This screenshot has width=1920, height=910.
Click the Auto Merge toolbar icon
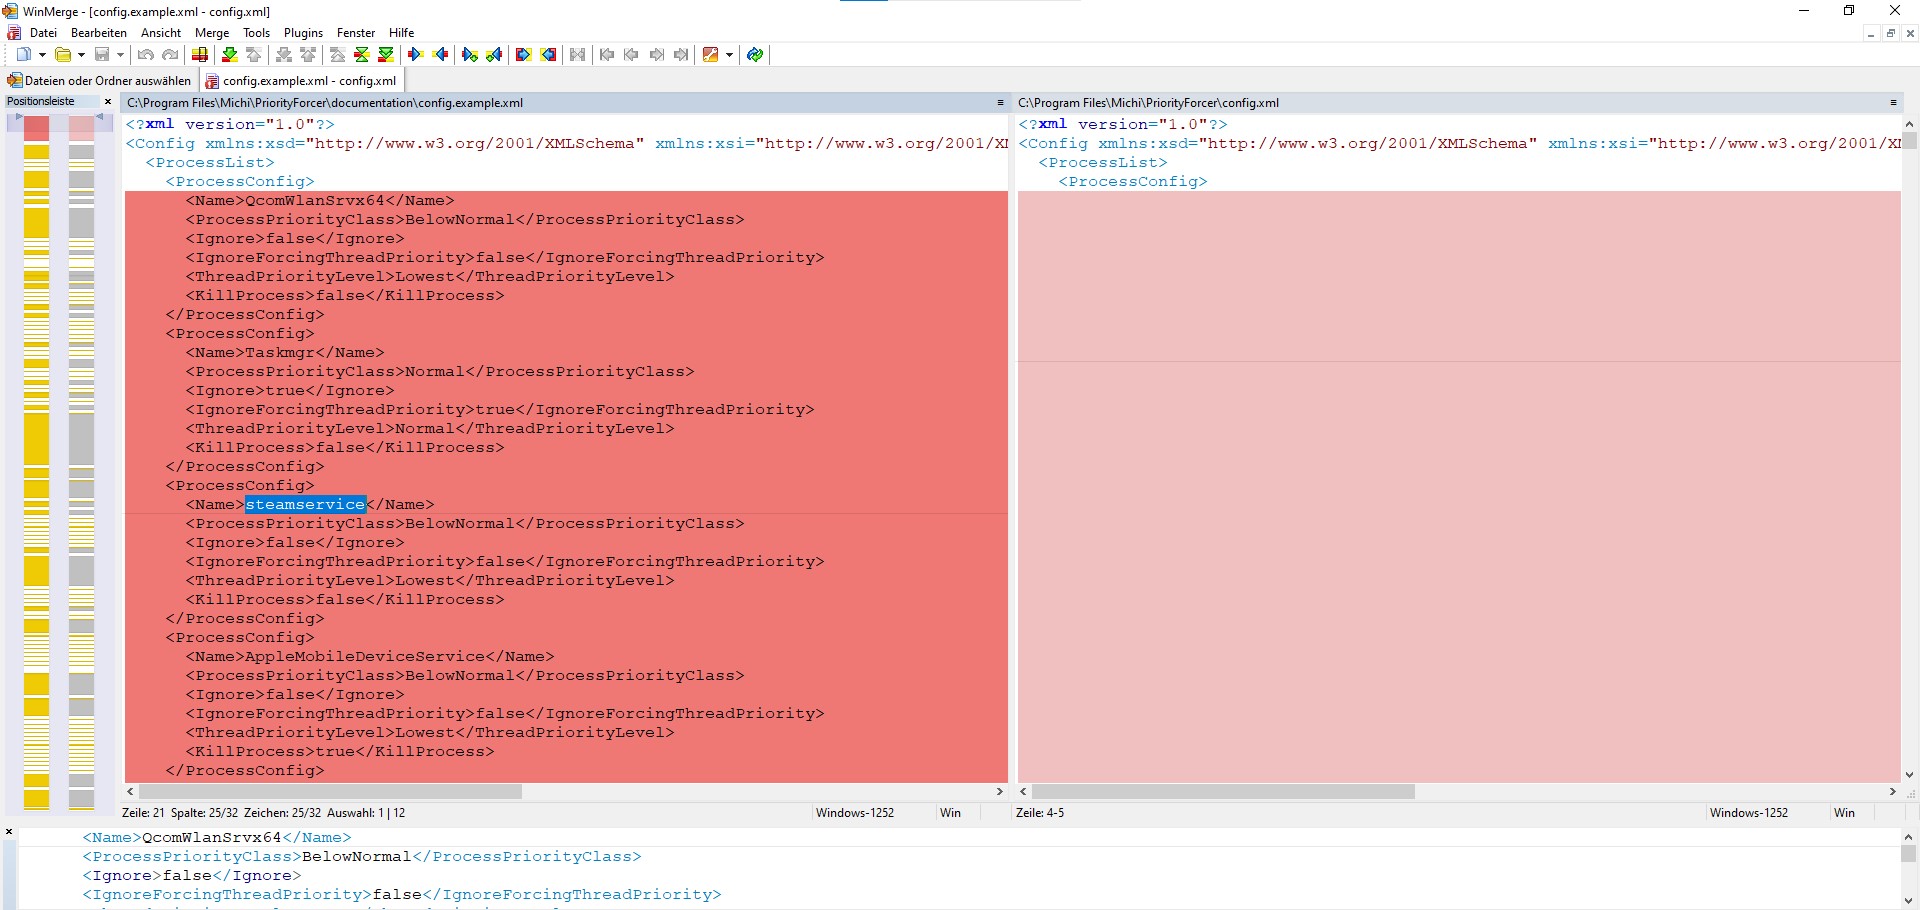[578, 55]
